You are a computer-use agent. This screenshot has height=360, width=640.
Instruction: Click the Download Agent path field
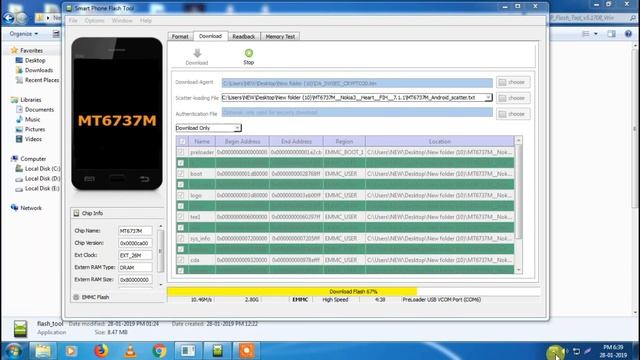[x=357, y=83]
